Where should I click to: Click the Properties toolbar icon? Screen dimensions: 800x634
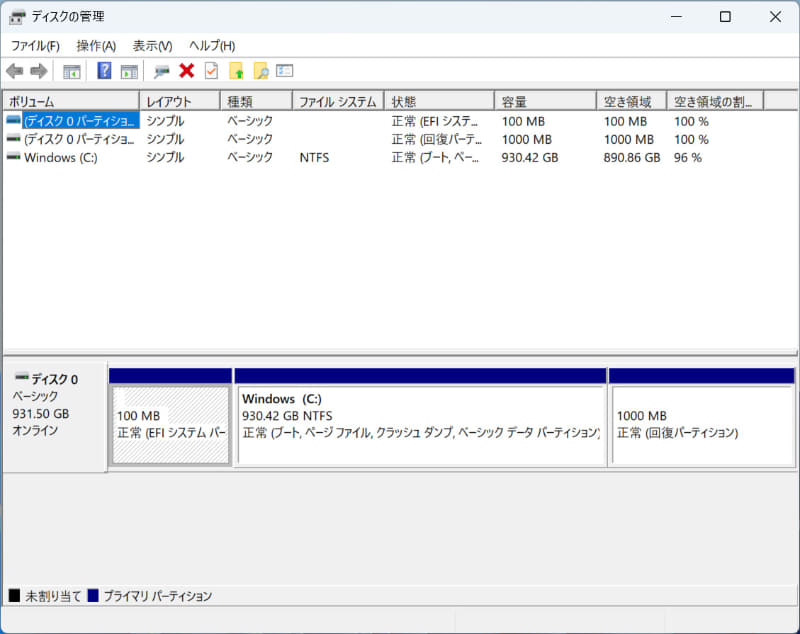[x=159, y=70]
